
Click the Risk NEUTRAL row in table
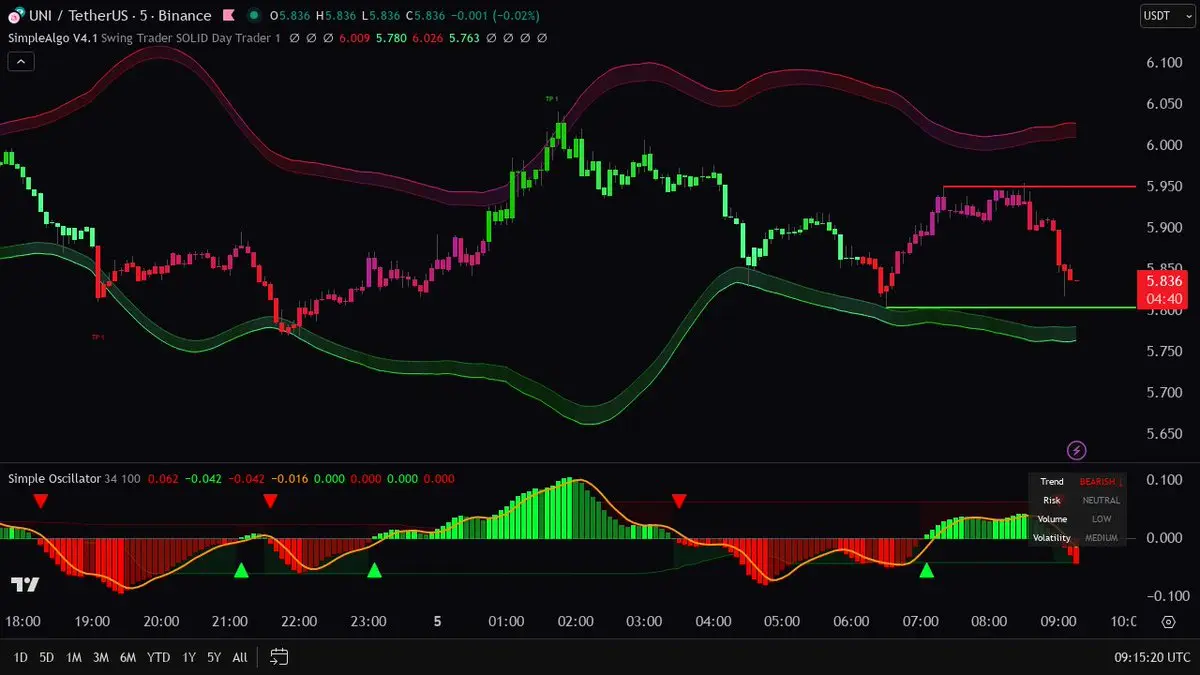(x=1077, y=500)
